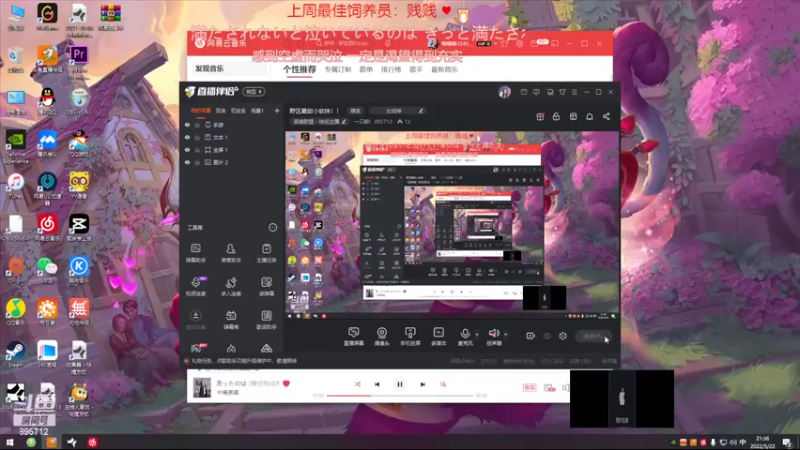Toggle preview eye icon in bottom bar

pos(547,336)
